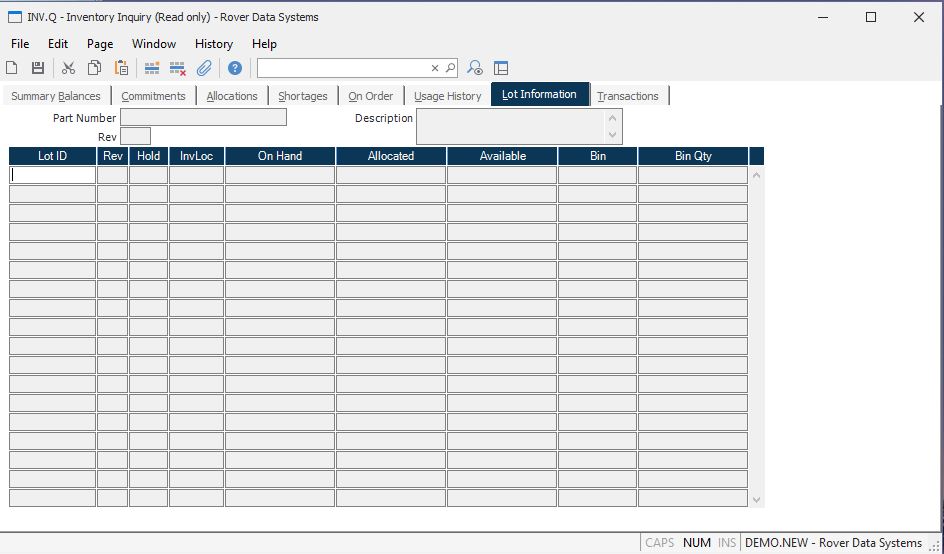The image size is (944, 554).
Task: Click the Save disk icon
Action: tap(38, 68)
